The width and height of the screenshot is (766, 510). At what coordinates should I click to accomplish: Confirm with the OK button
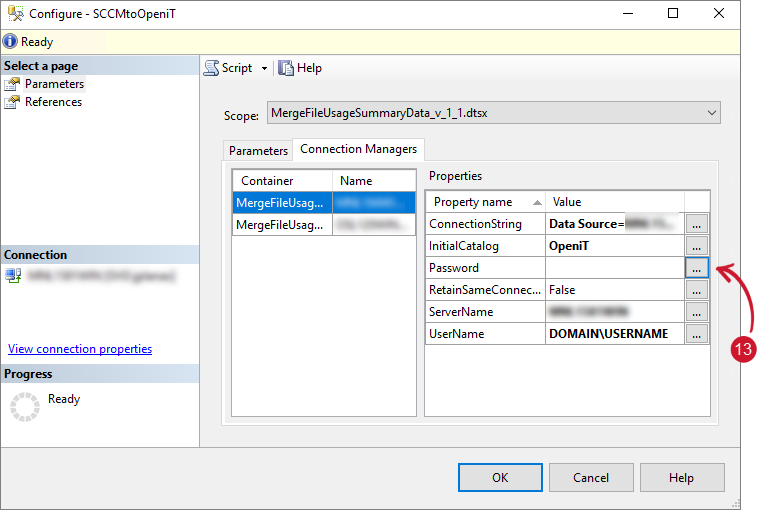500,477
